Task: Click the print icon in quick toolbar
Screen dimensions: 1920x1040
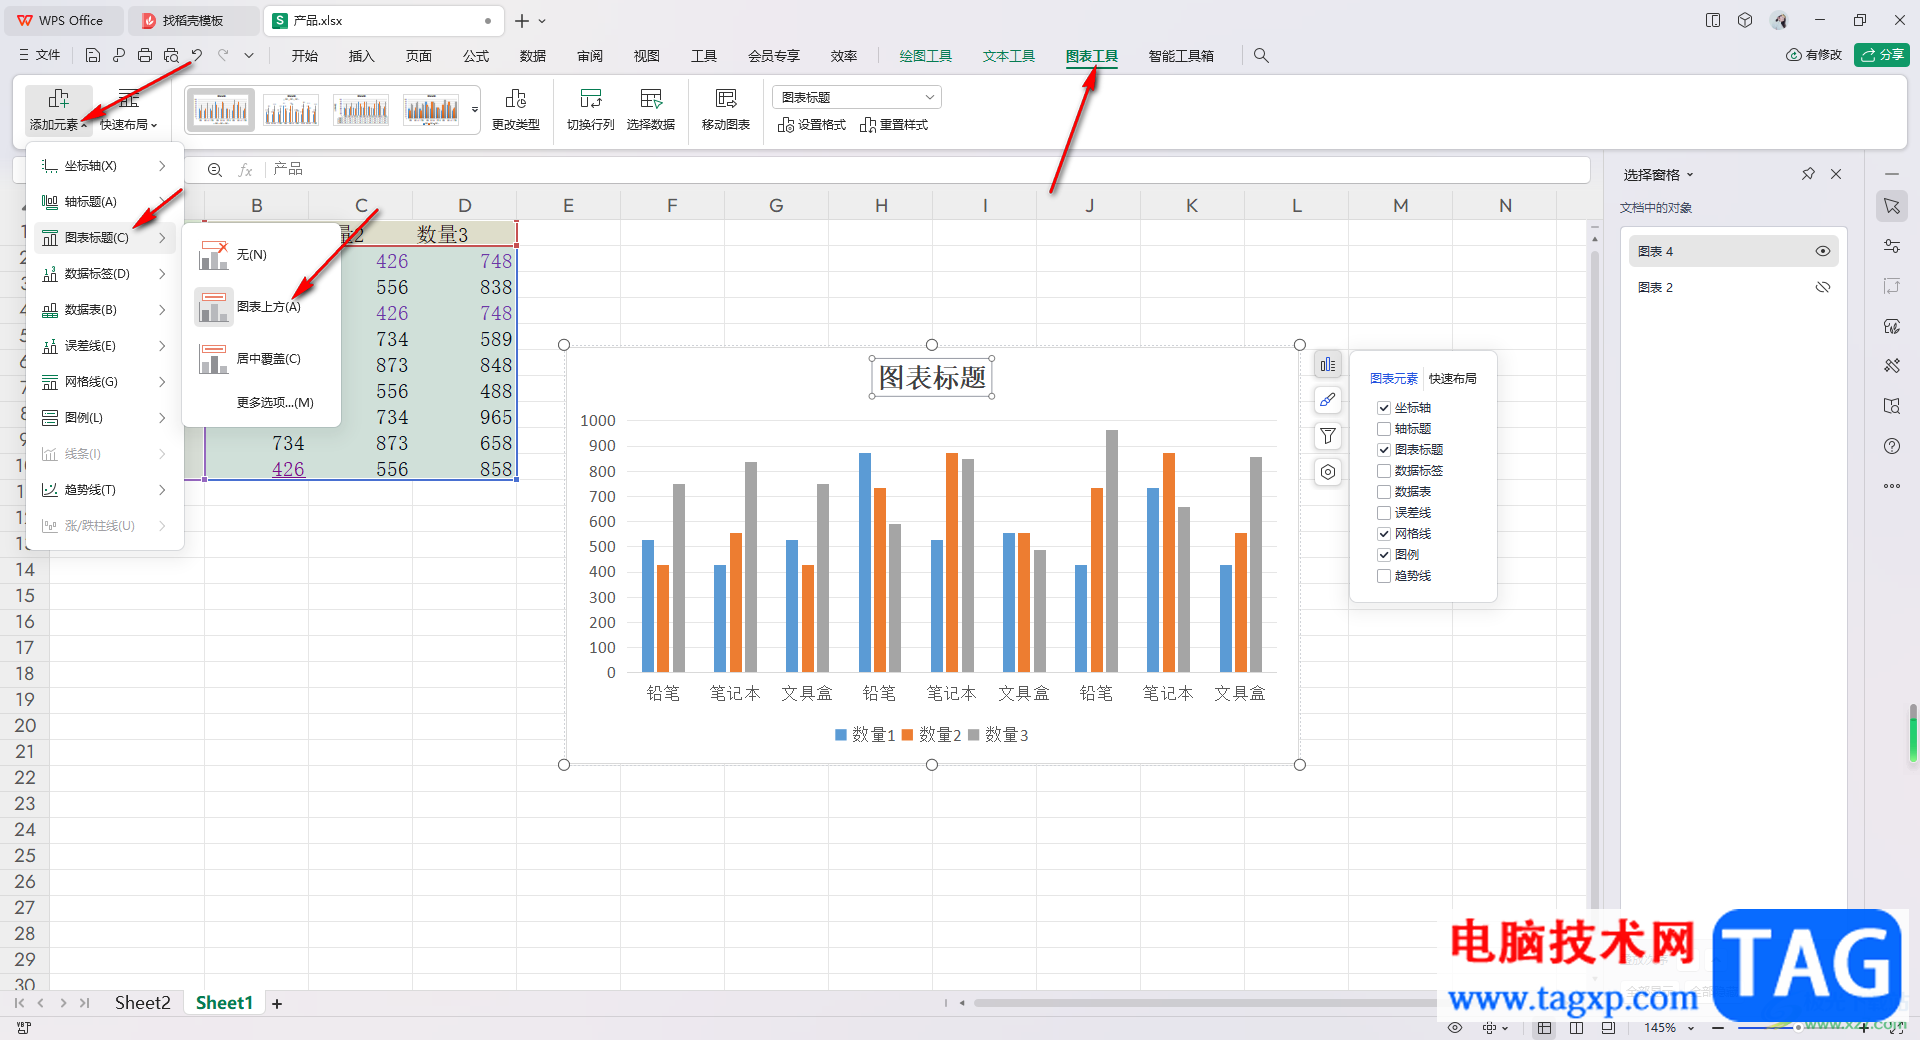Action: [x=145, y=56]
